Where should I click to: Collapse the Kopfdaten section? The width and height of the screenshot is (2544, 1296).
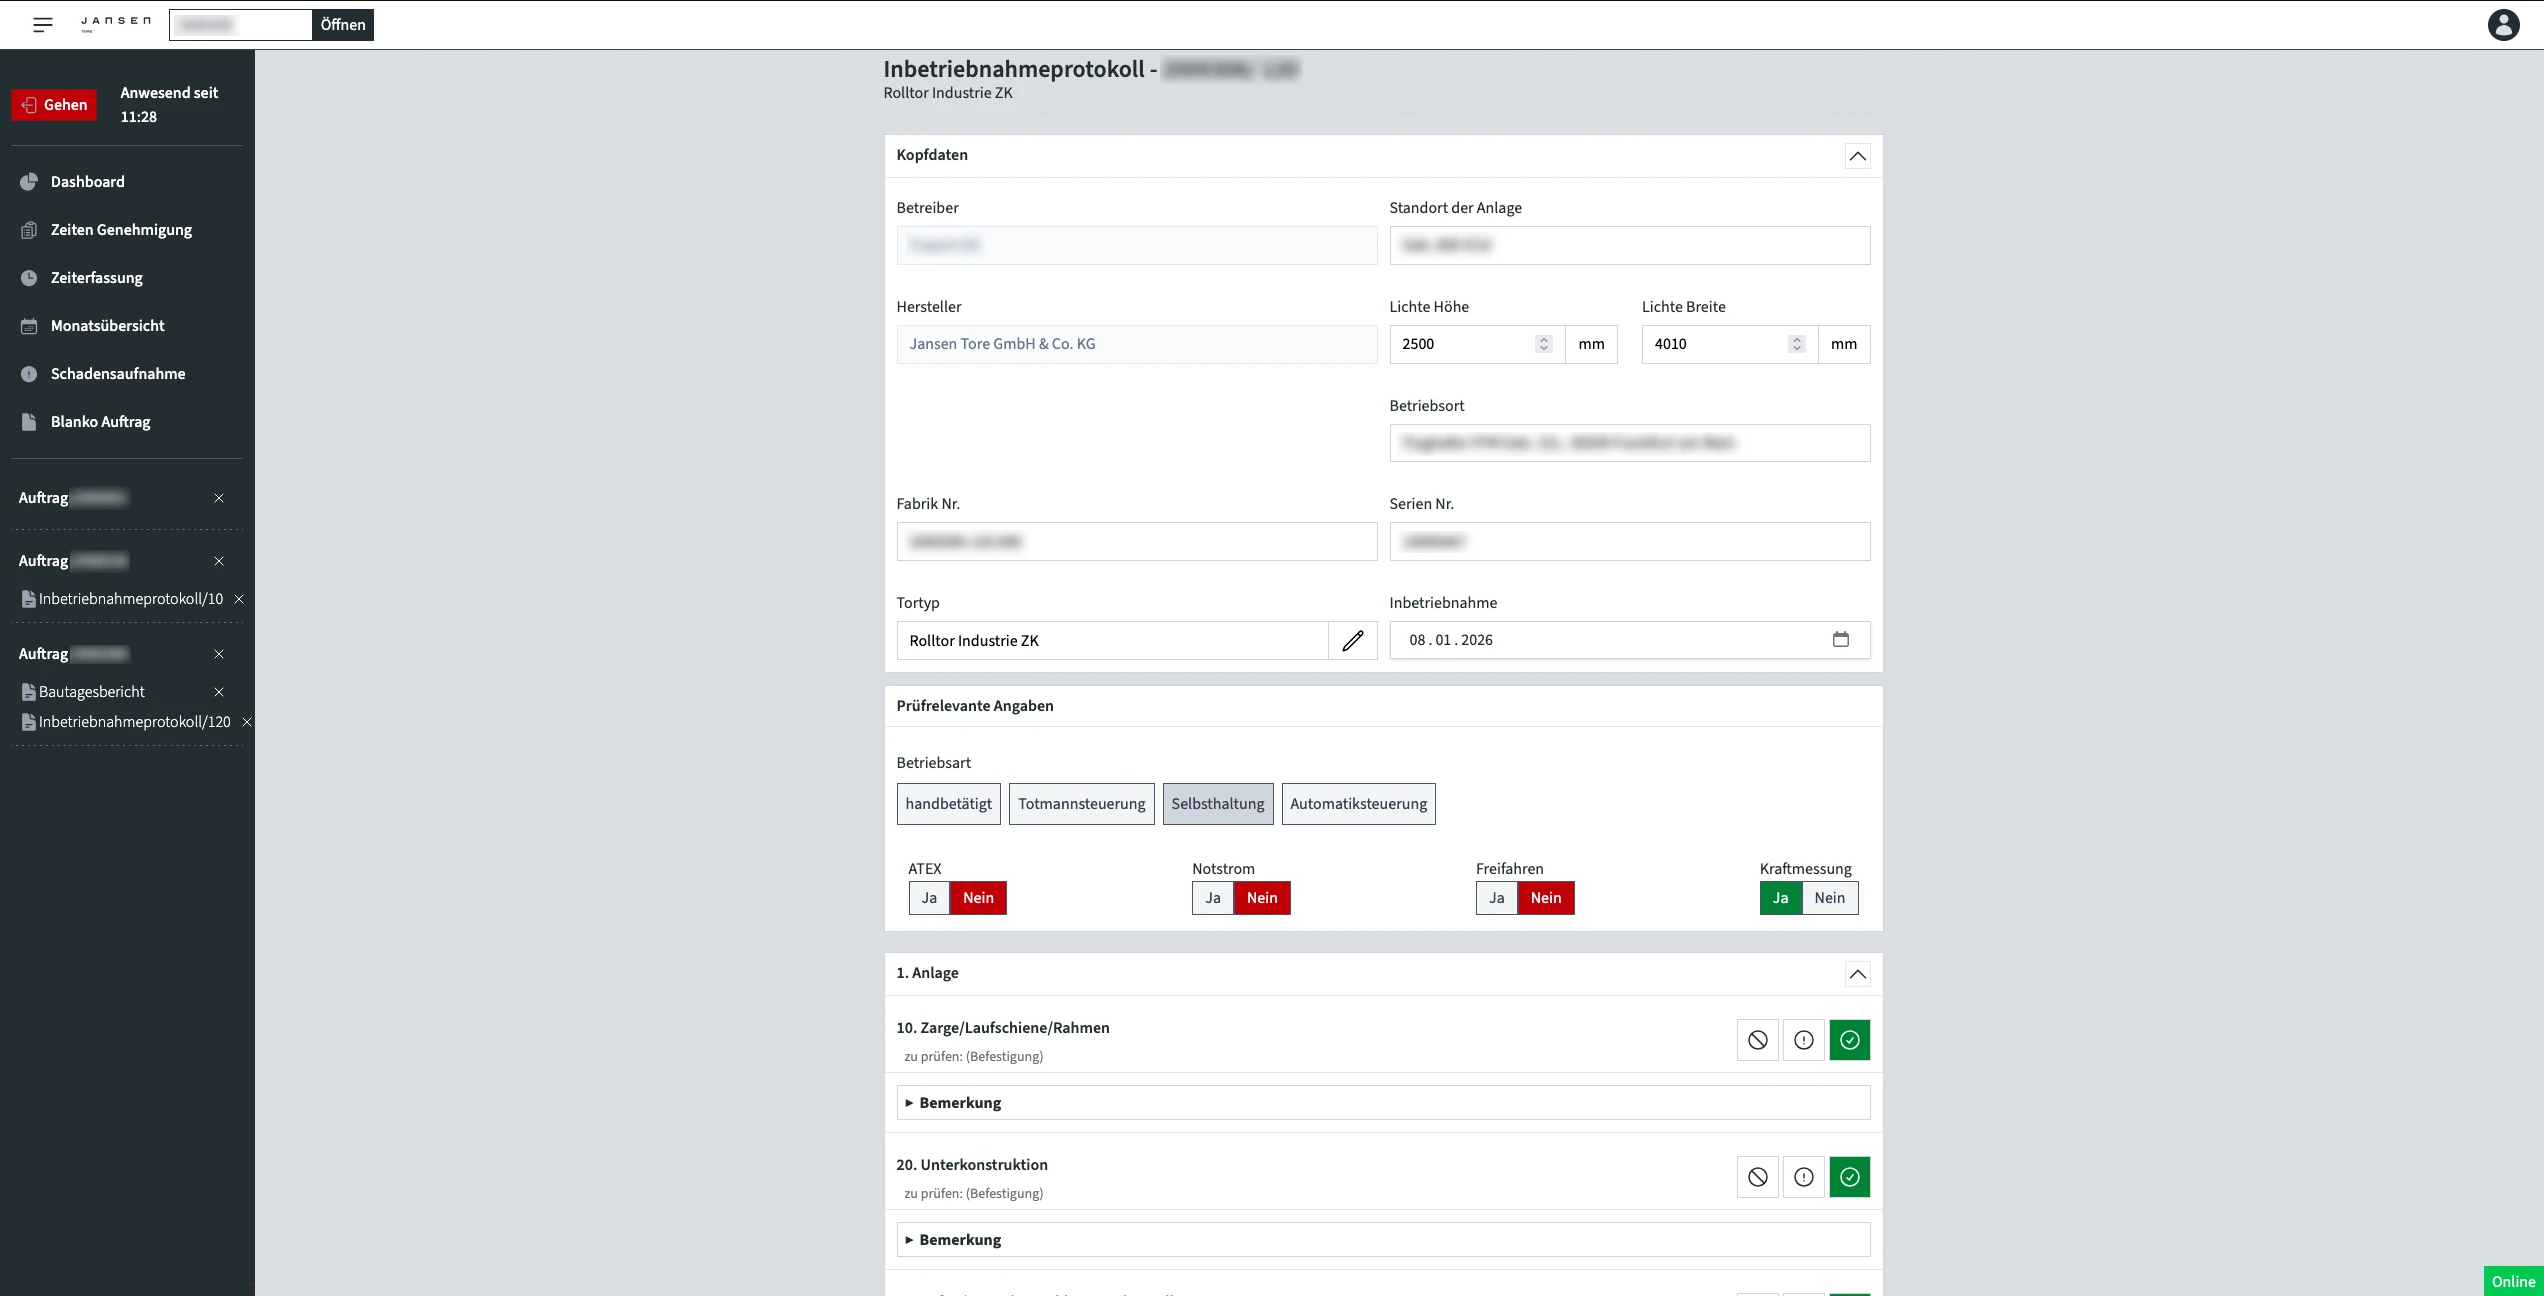click(x=1857, y=156)
